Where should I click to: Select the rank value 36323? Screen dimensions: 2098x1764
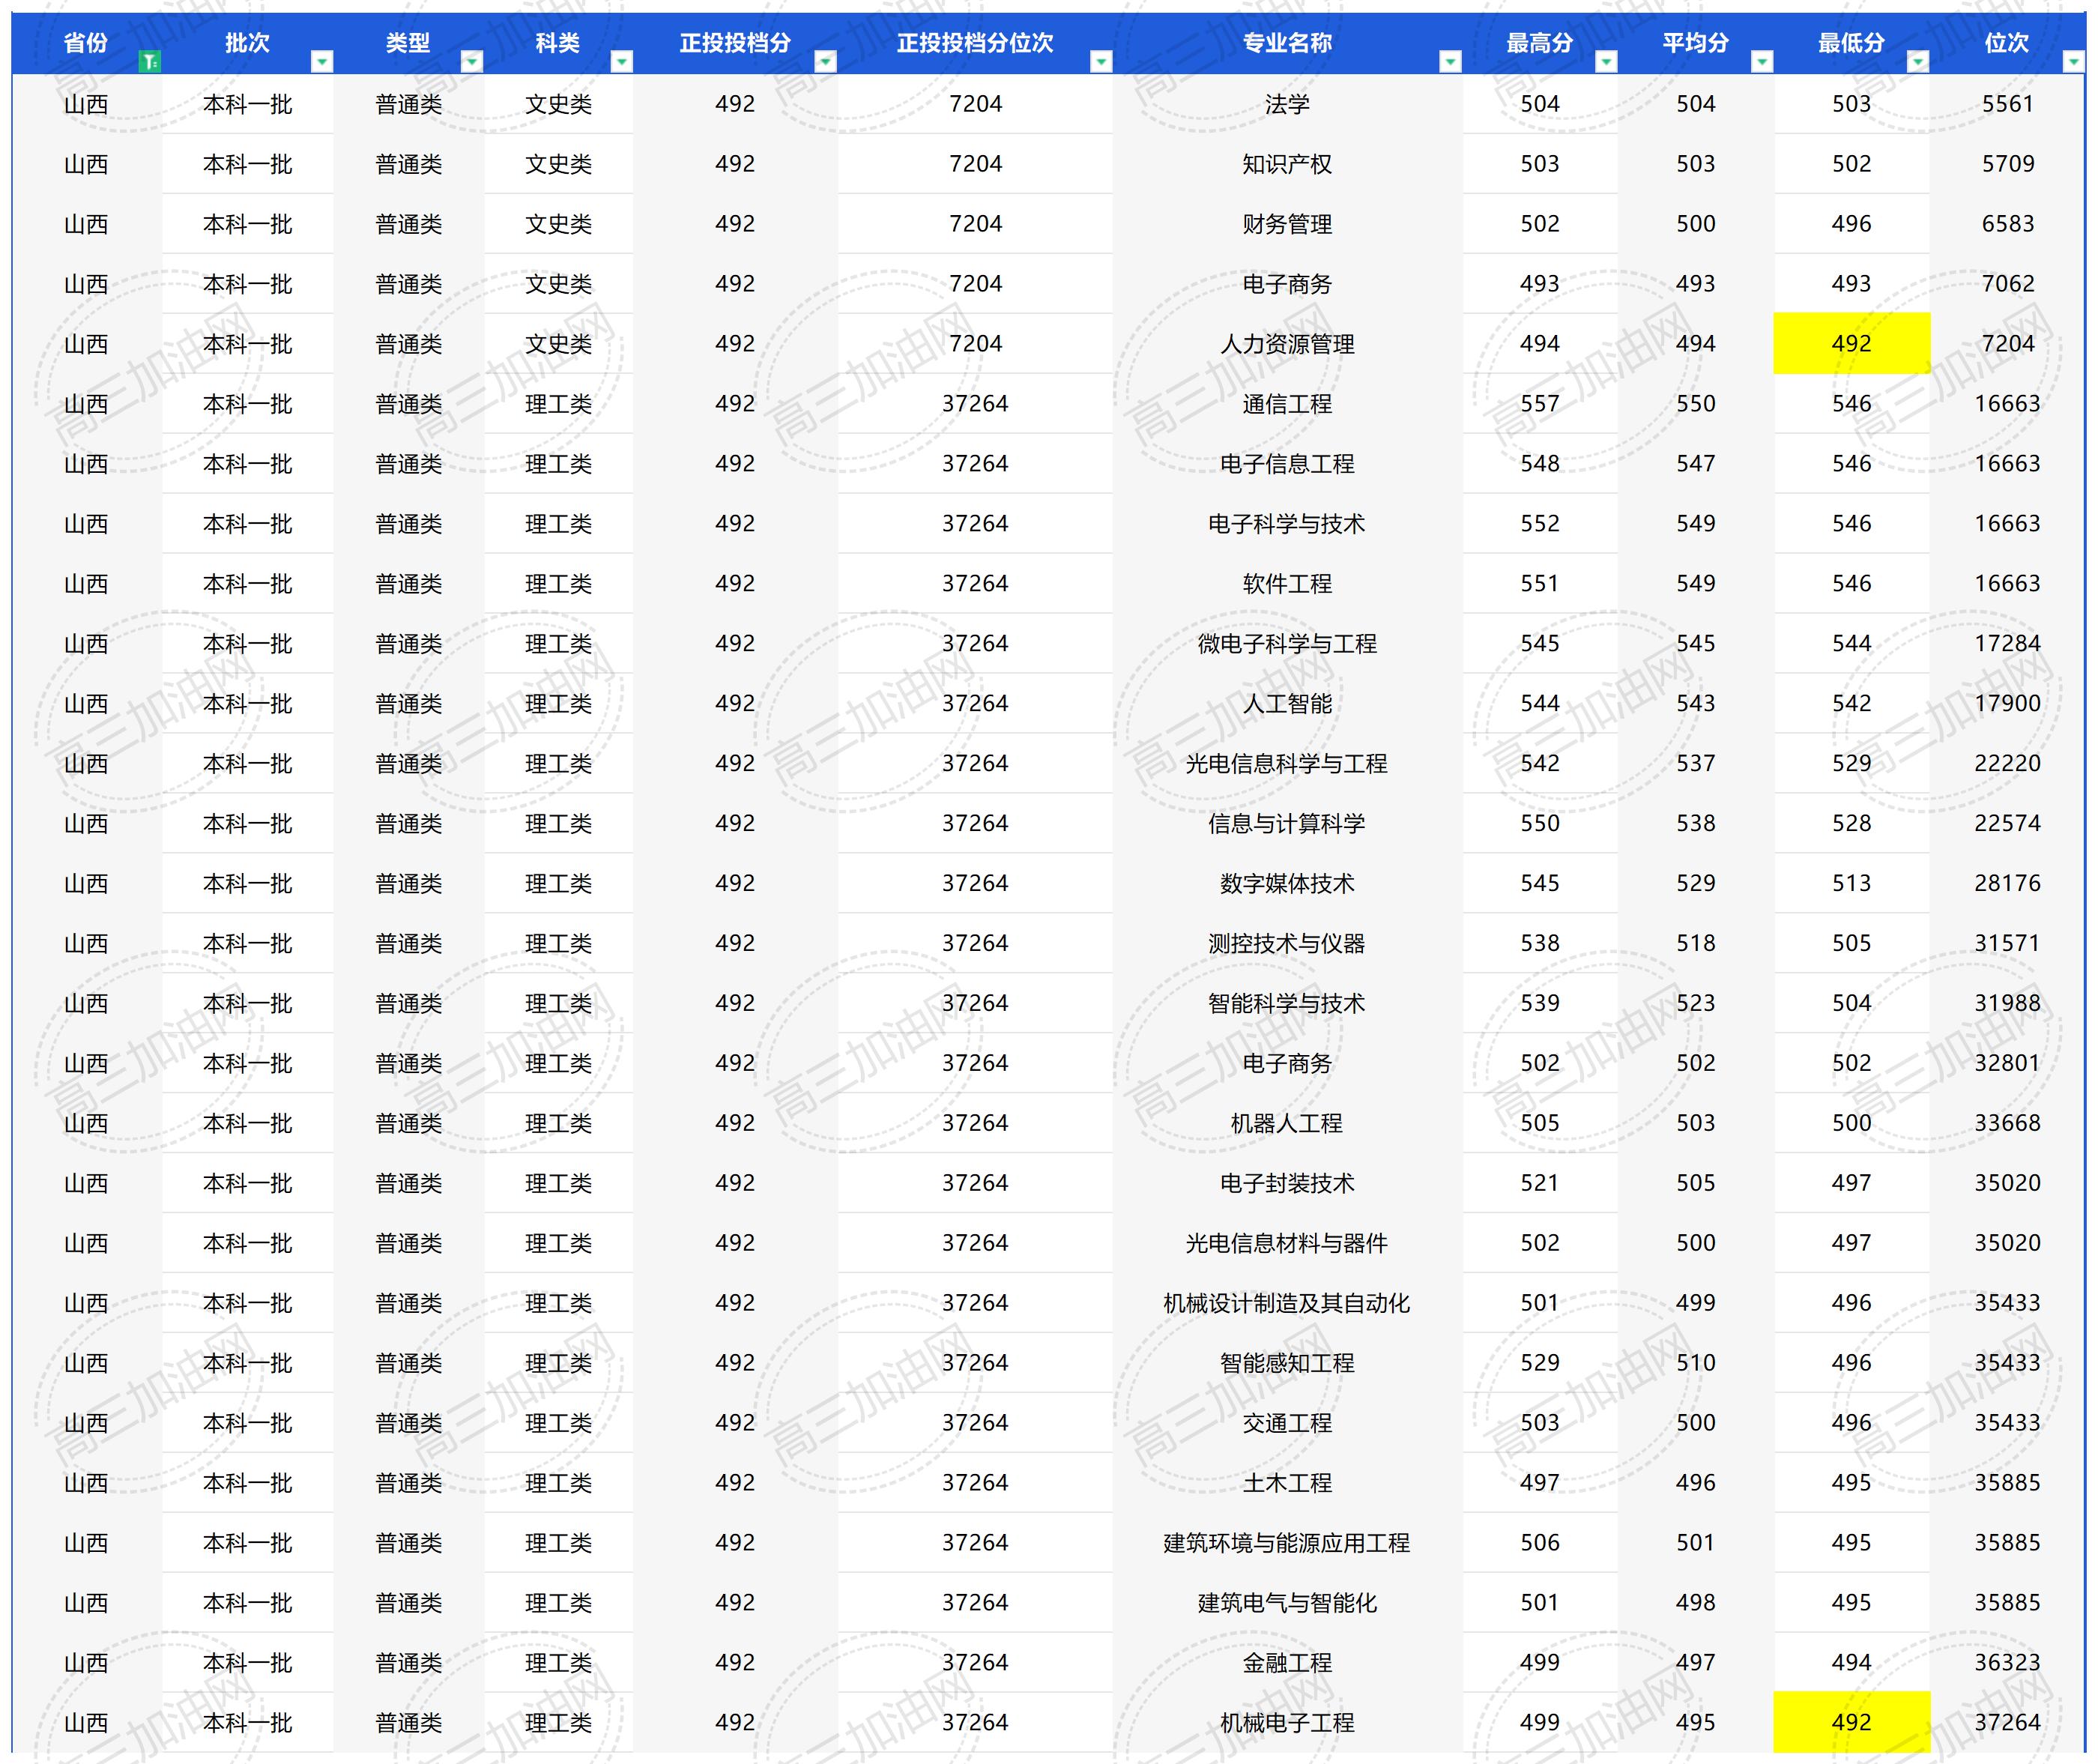(x=2007, y=1663)
